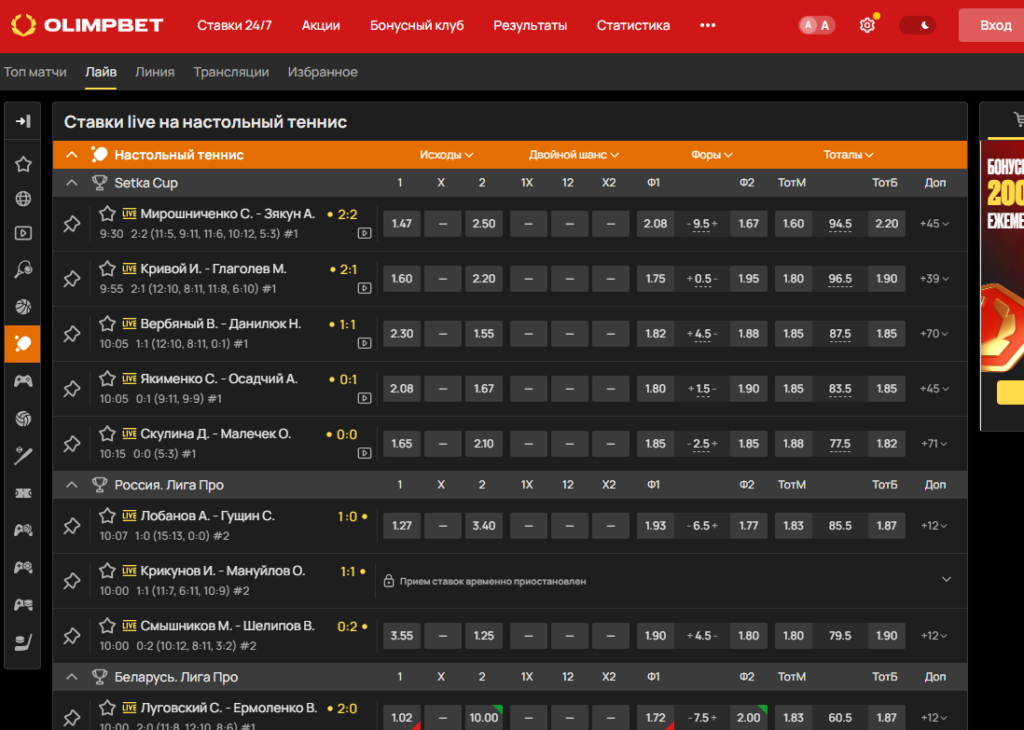Favorite the Кривой - Глаголев match star
This screenshot has width=1024, height=730.
[x=108, y=268]
